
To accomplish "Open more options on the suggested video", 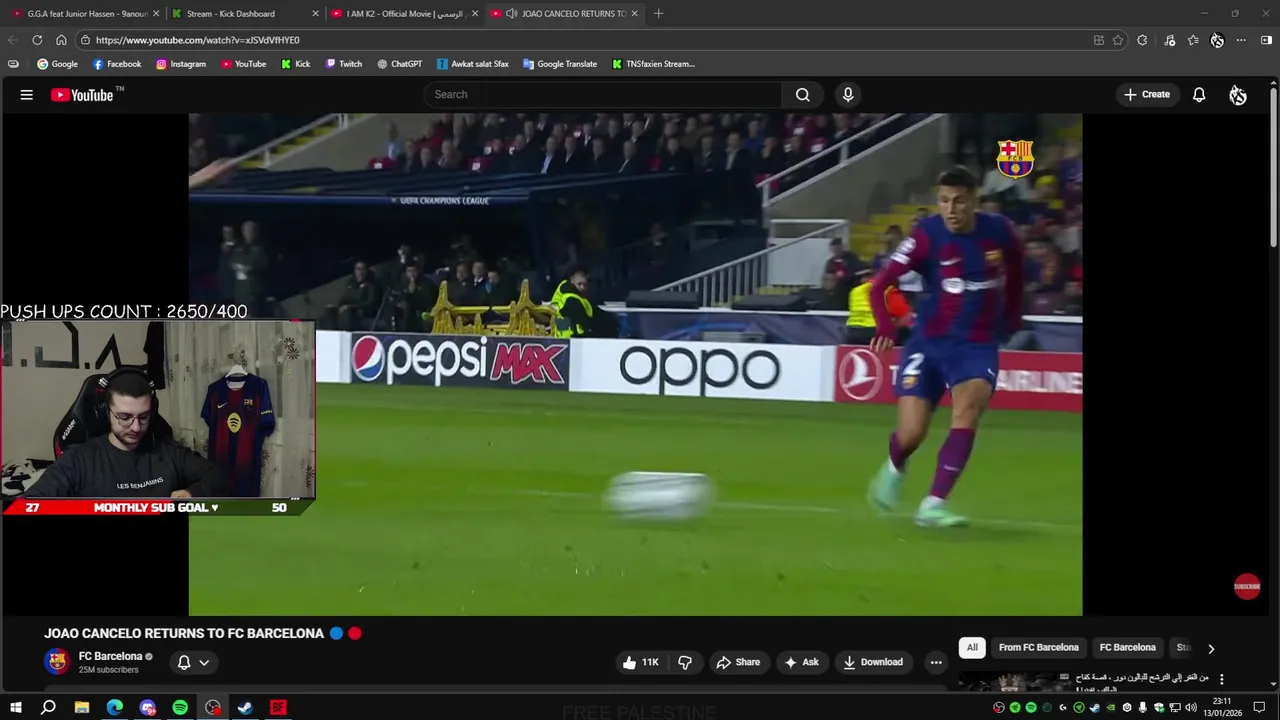I will [x=1221, y=679].
